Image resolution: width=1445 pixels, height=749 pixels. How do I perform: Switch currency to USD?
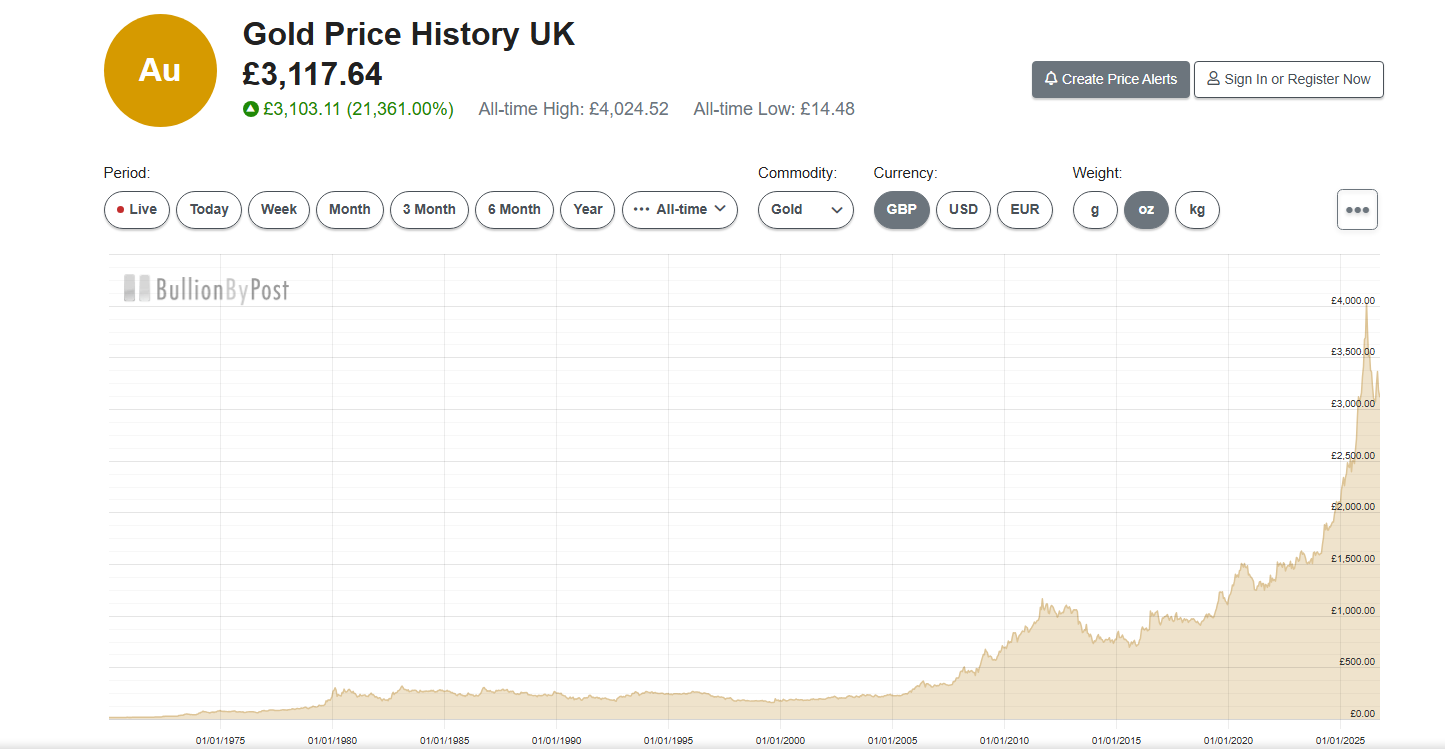coord(963,209)
